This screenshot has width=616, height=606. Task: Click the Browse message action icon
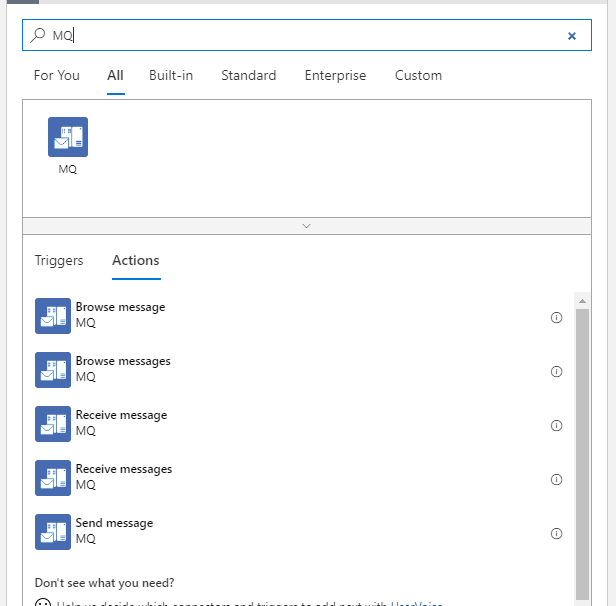53,316
